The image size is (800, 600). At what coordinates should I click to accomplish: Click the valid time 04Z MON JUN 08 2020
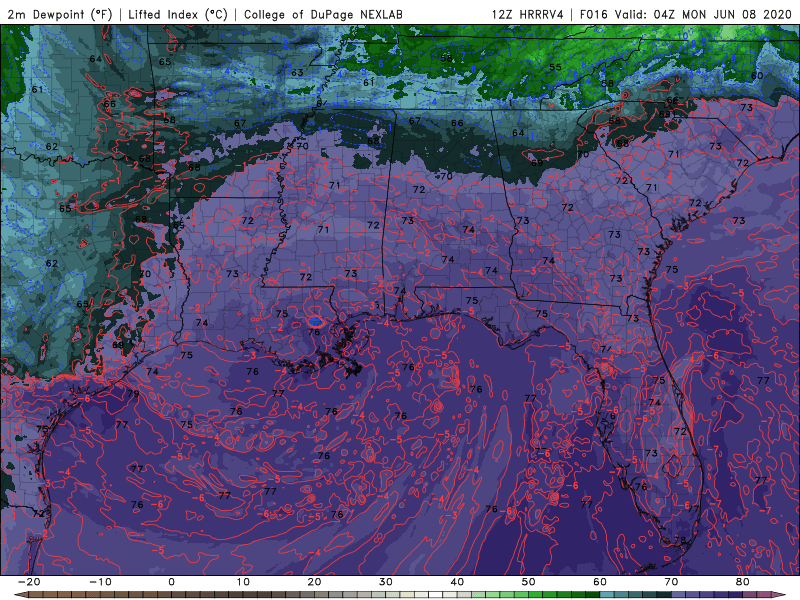tap(722, 14)
